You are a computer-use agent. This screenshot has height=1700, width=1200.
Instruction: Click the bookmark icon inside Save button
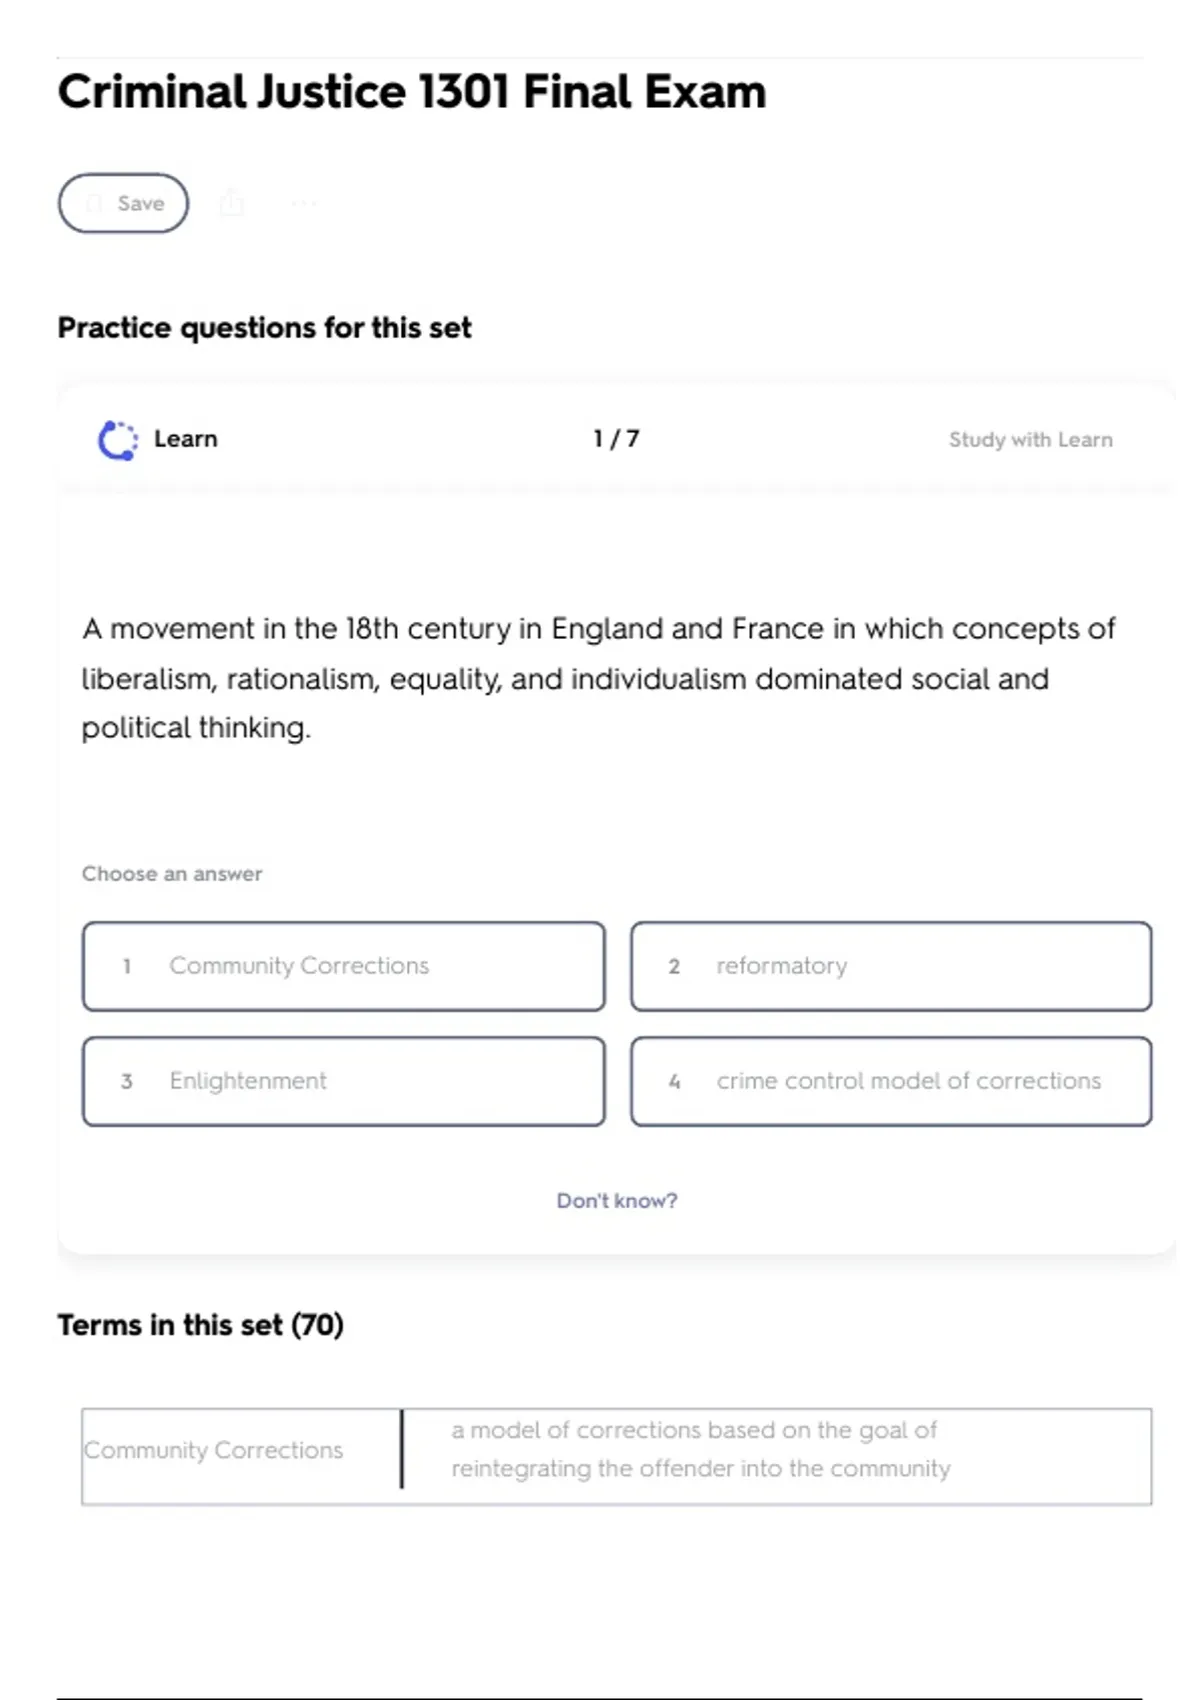click(x=93, y=203)
